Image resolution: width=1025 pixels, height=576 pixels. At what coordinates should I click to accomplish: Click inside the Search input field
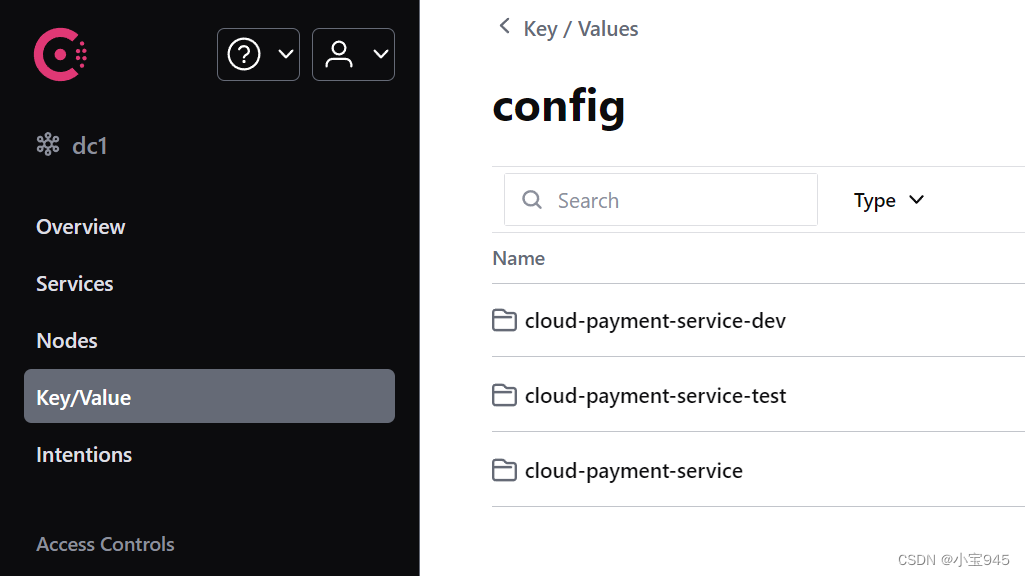660,200
